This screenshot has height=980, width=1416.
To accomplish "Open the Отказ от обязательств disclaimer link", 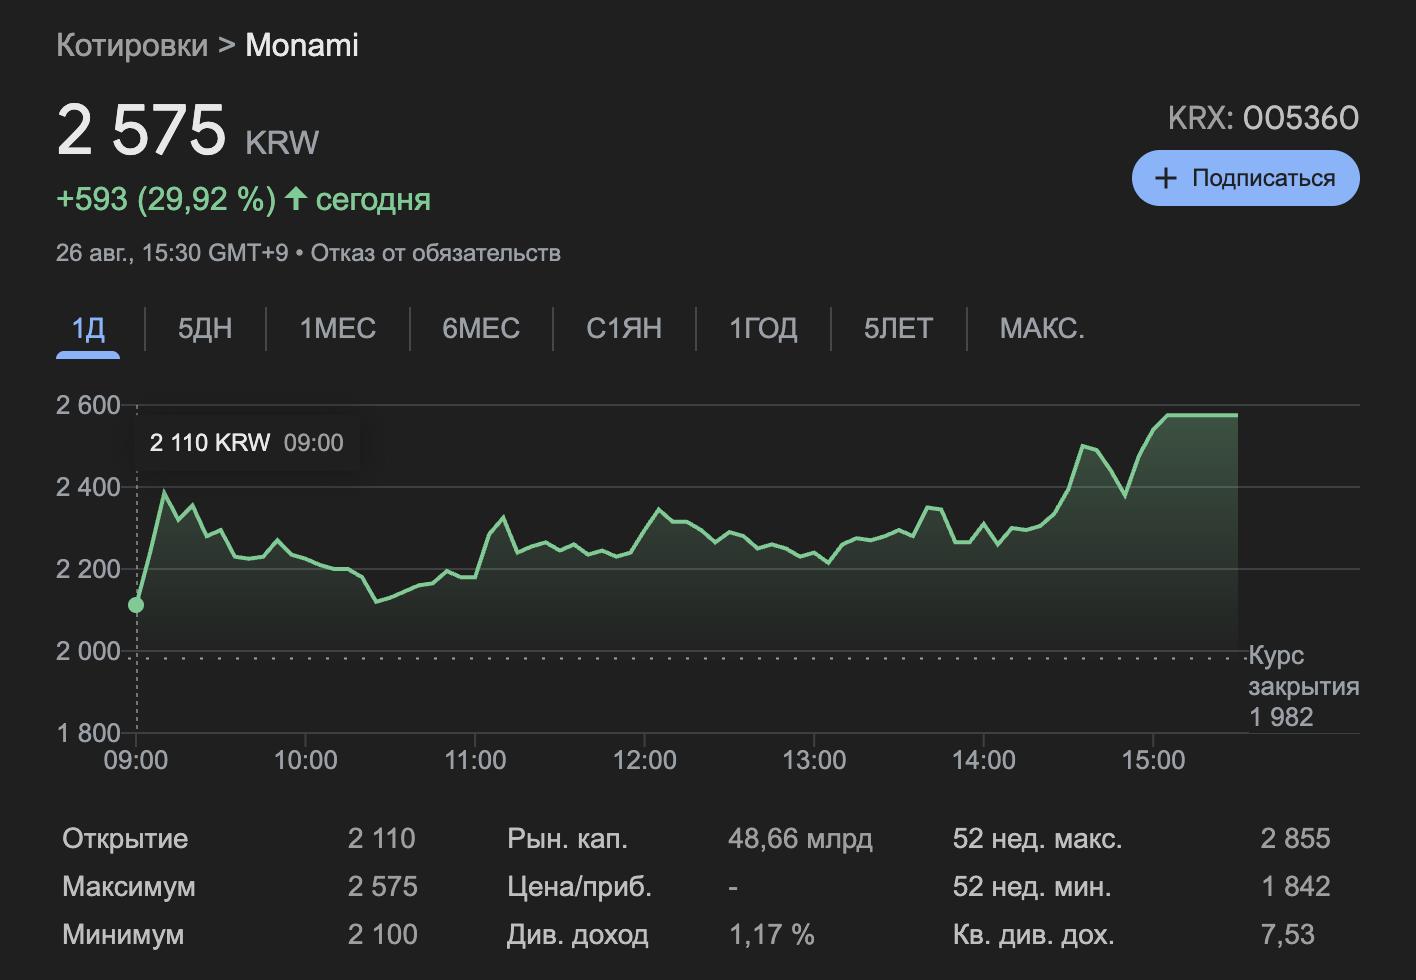I will [435, 253].
